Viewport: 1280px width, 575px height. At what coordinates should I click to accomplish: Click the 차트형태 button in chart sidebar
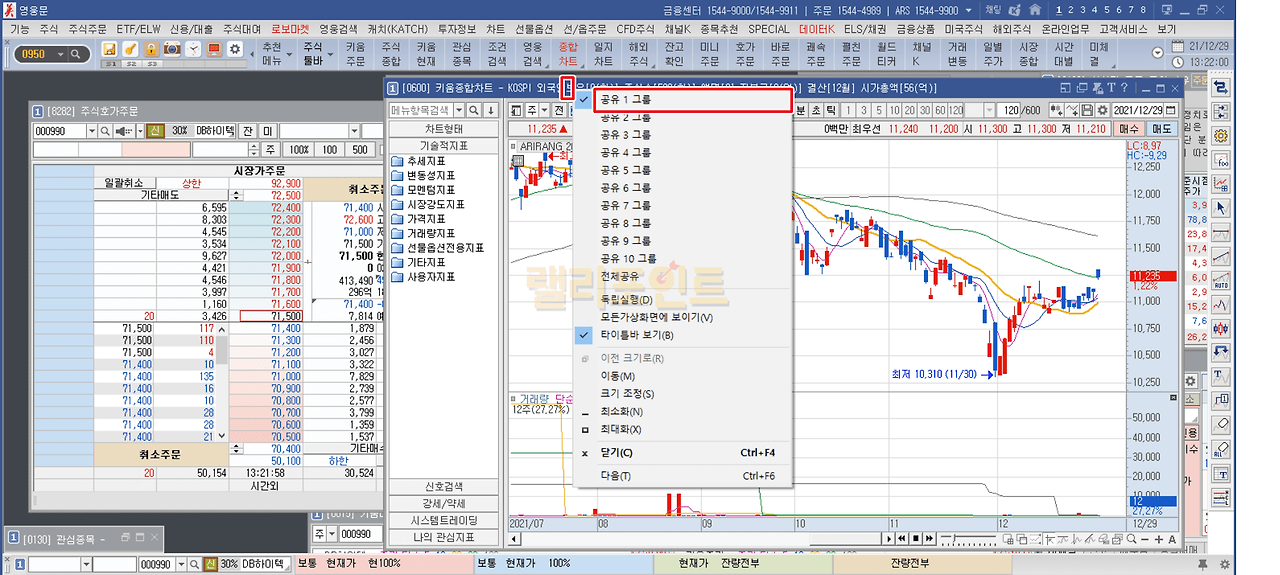(444, 129)
